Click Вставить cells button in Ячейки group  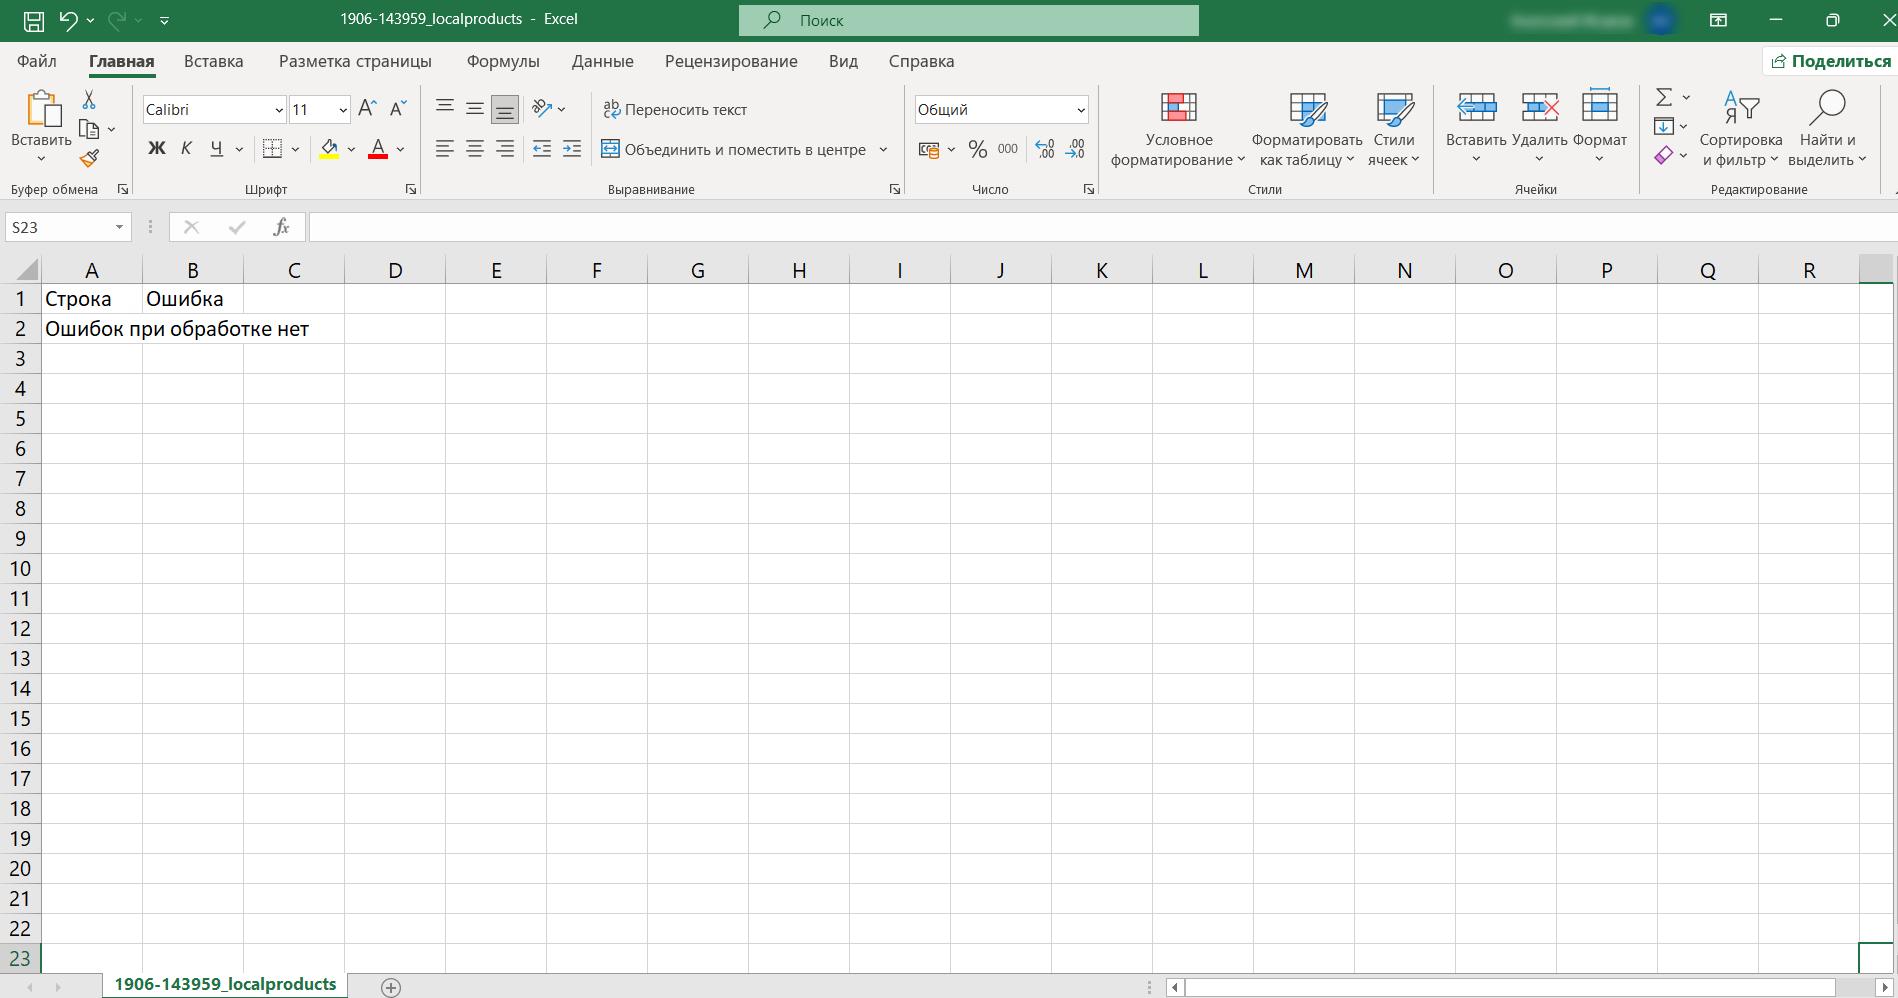point(1476,127)
